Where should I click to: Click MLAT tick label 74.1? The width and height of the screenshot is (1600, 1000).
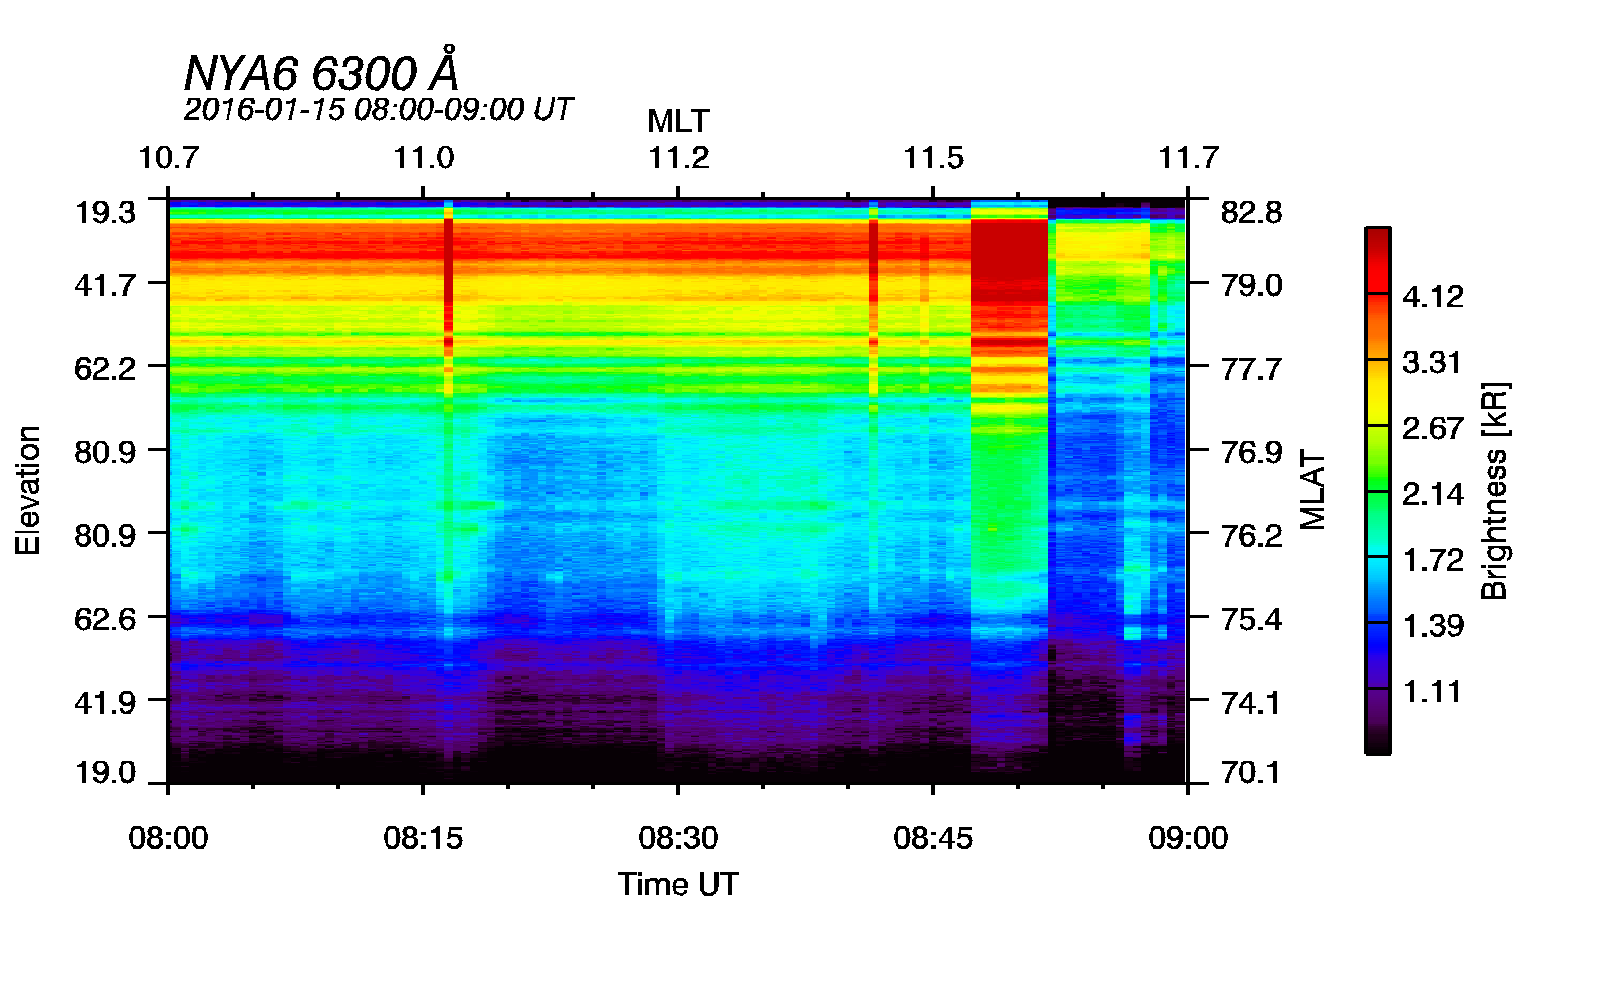pyautogui.click(x=1251, y=702)
